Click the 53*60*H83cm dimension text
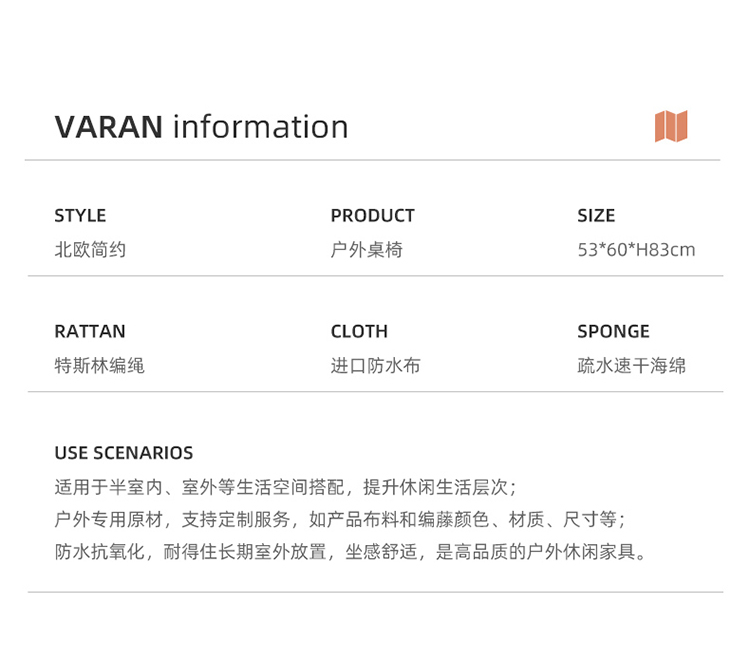Screen dimensions: 750x660 click(x=636, y=249)
